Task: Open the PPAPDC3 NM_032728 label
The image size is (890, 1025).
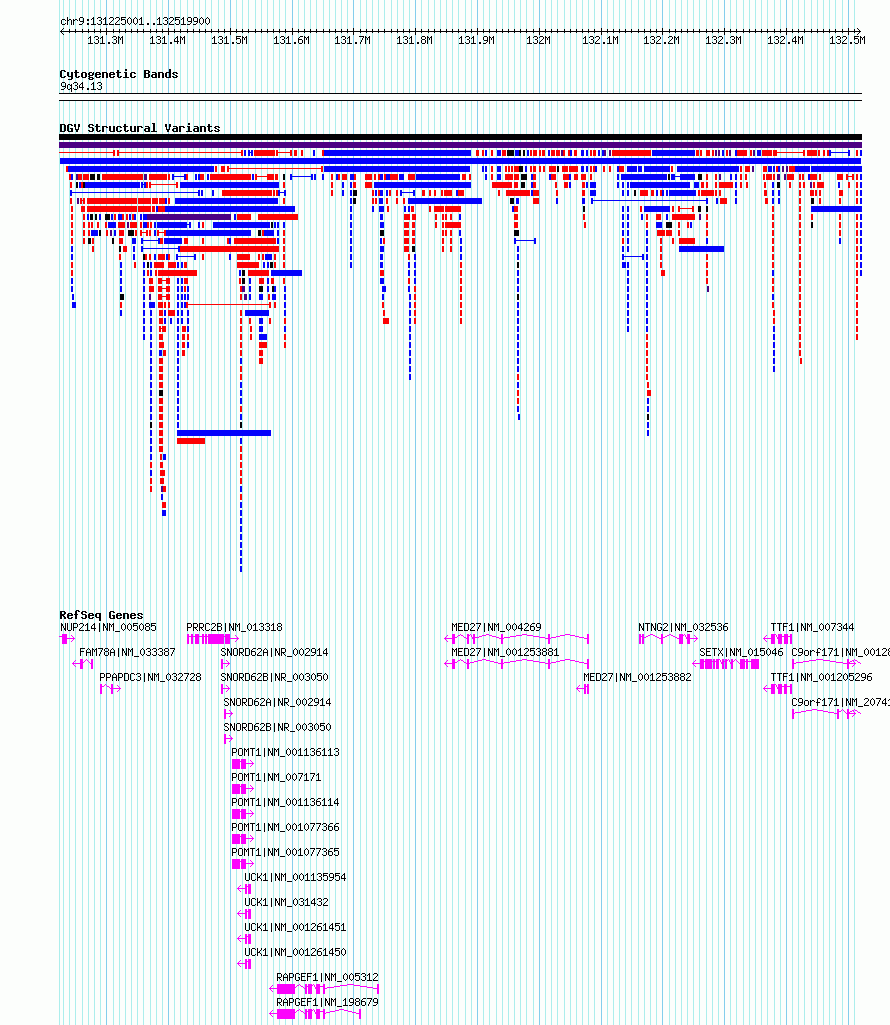Action: [x=150, y=677]
